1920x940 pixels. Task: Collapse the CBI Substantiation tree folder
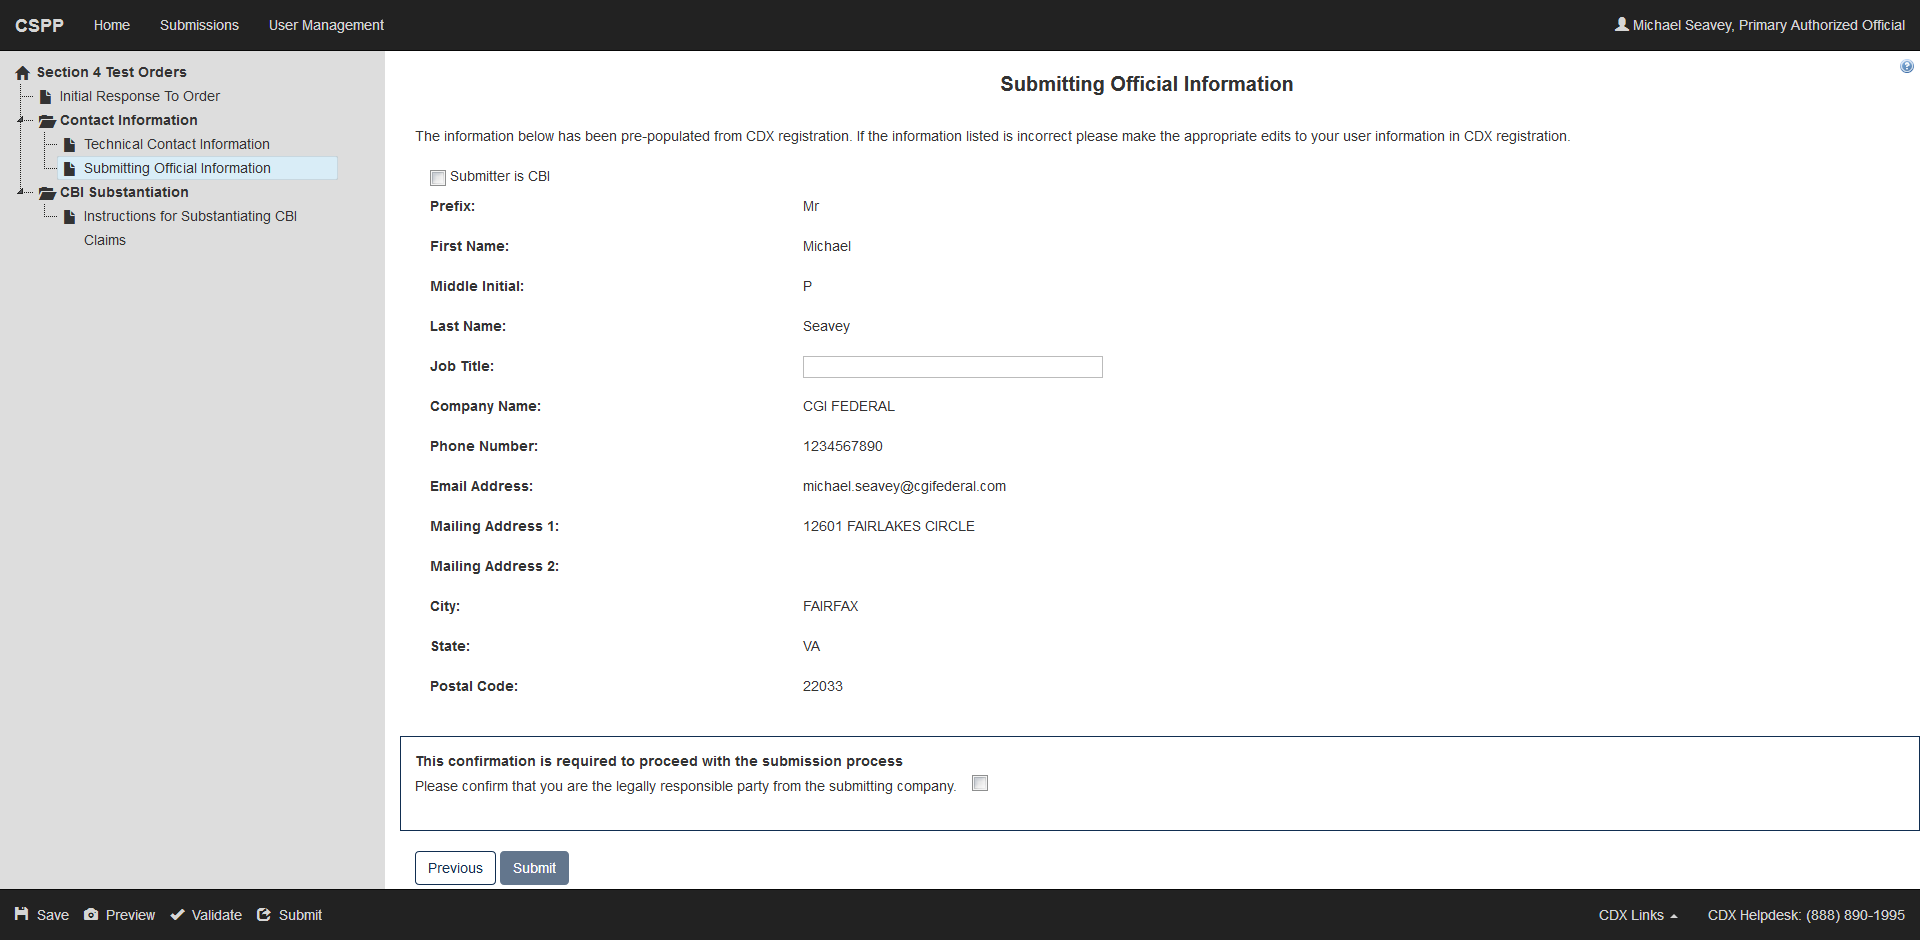click(x=21, y=192)
